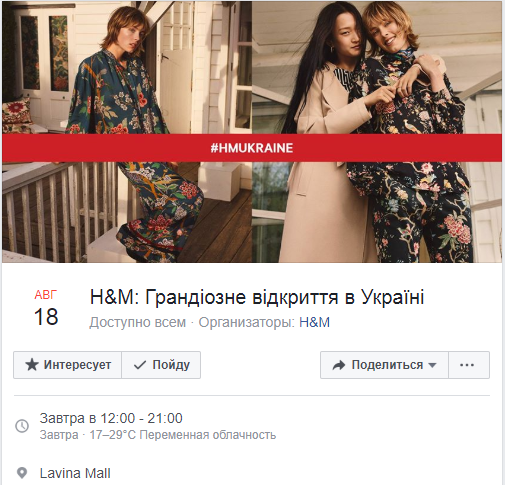Click the Завтра в 12:00 - 21:00 time
Viewport: 505px width, 485px height.
pos(111,418)
